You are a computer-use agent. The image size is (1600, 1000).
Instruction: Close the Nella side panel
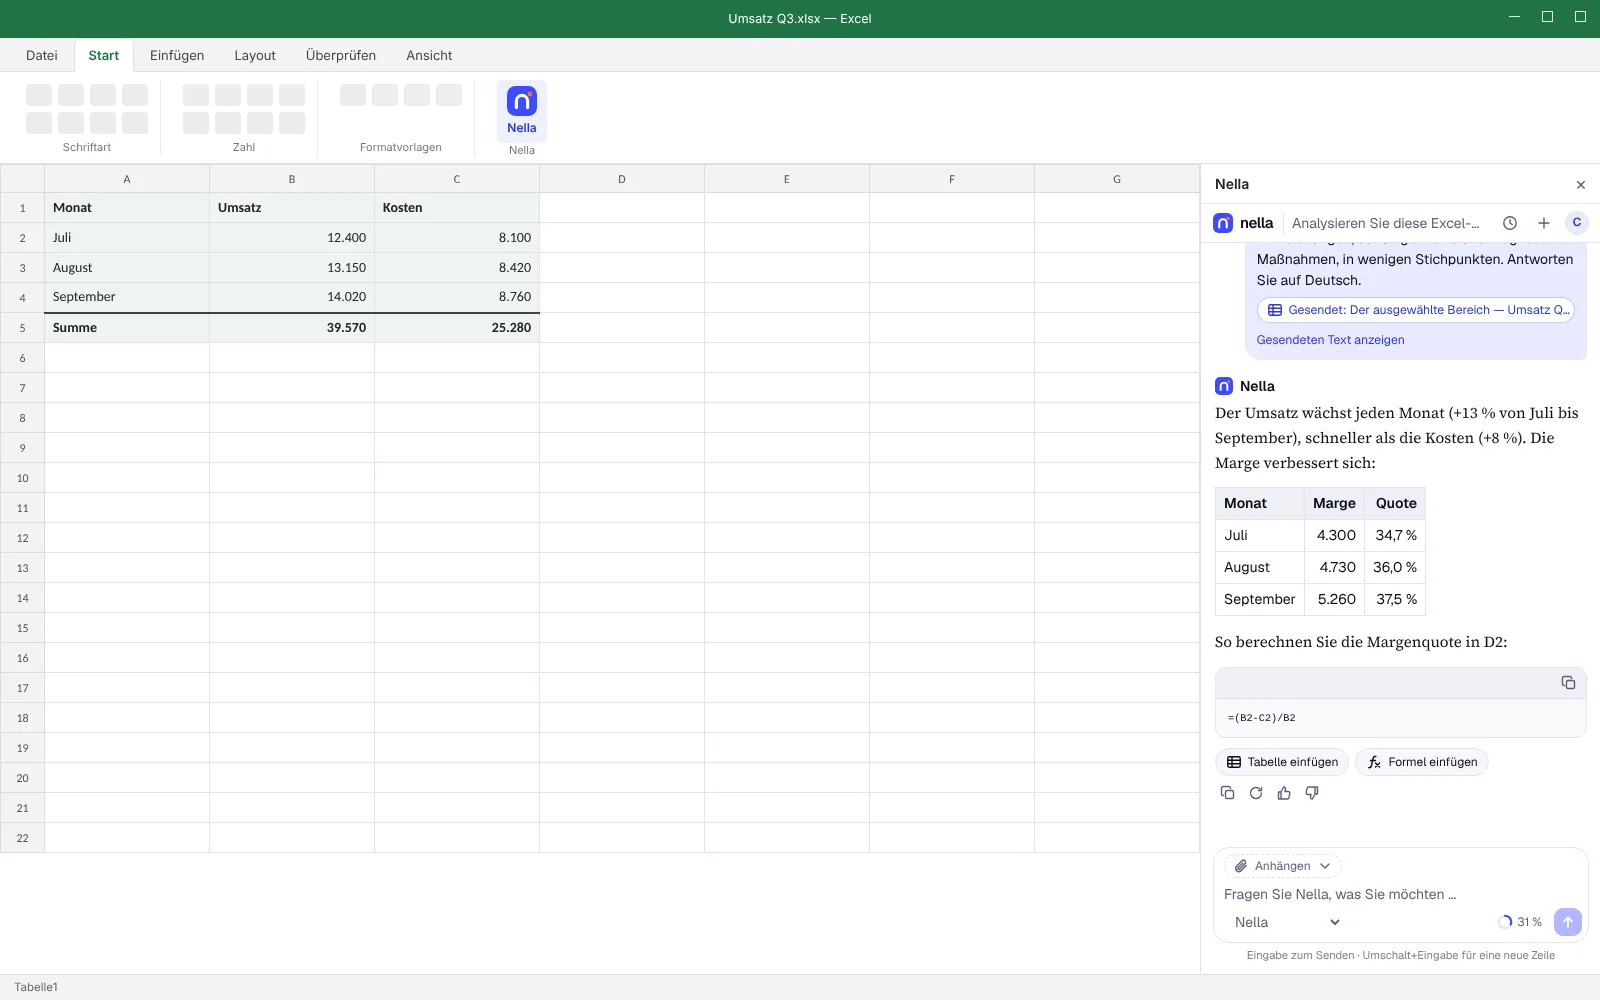[x=1581, y=185]
